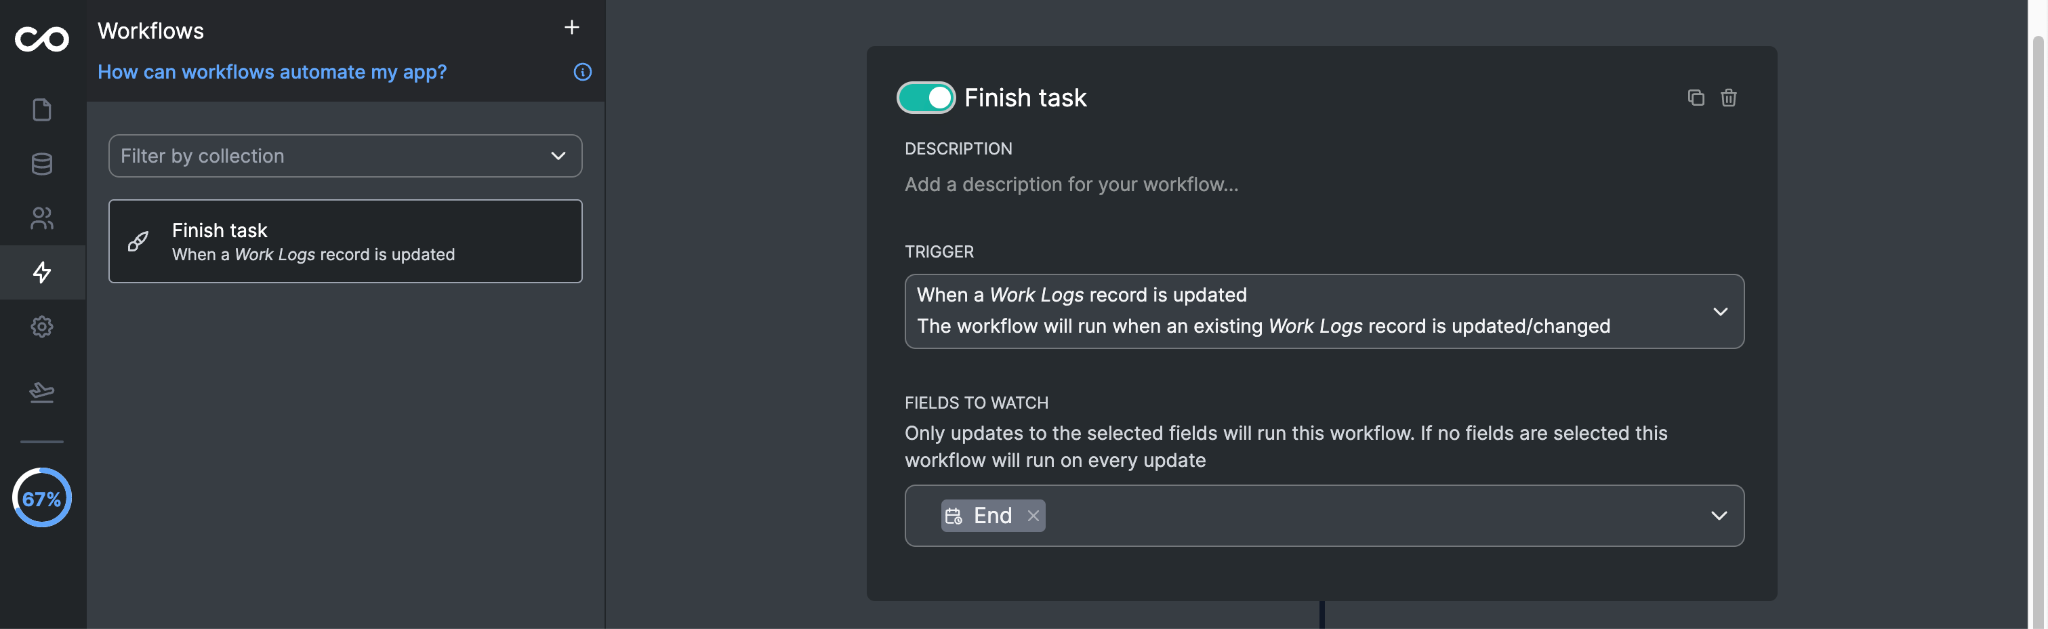The height and width of the screenshot is (629, 2048).
Task: Open the Filter by collection dropdown
Action: (345, 156)
